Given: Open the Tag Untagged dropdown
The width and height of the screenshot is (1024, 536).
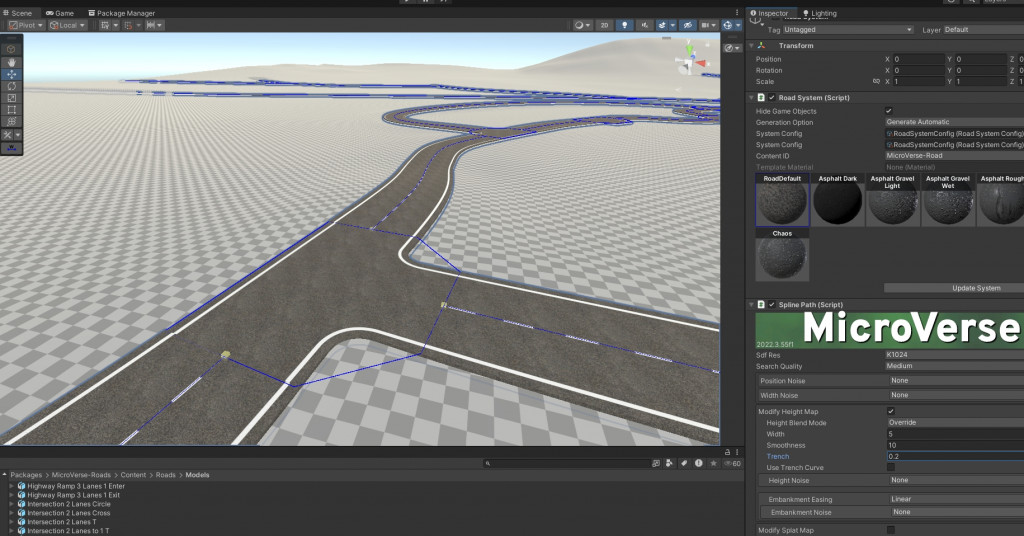Looking at the screenshot, I should 848,29.
